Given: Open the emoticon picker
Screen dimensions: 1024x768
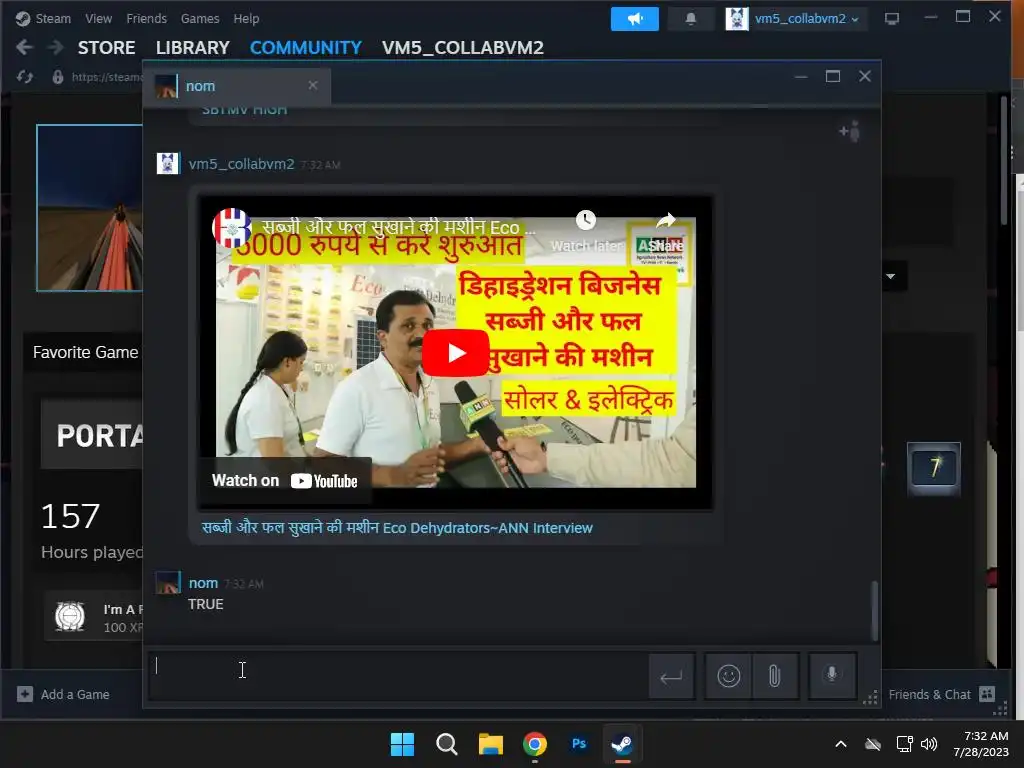Looking at the screenshot, I should click(729, 676).
